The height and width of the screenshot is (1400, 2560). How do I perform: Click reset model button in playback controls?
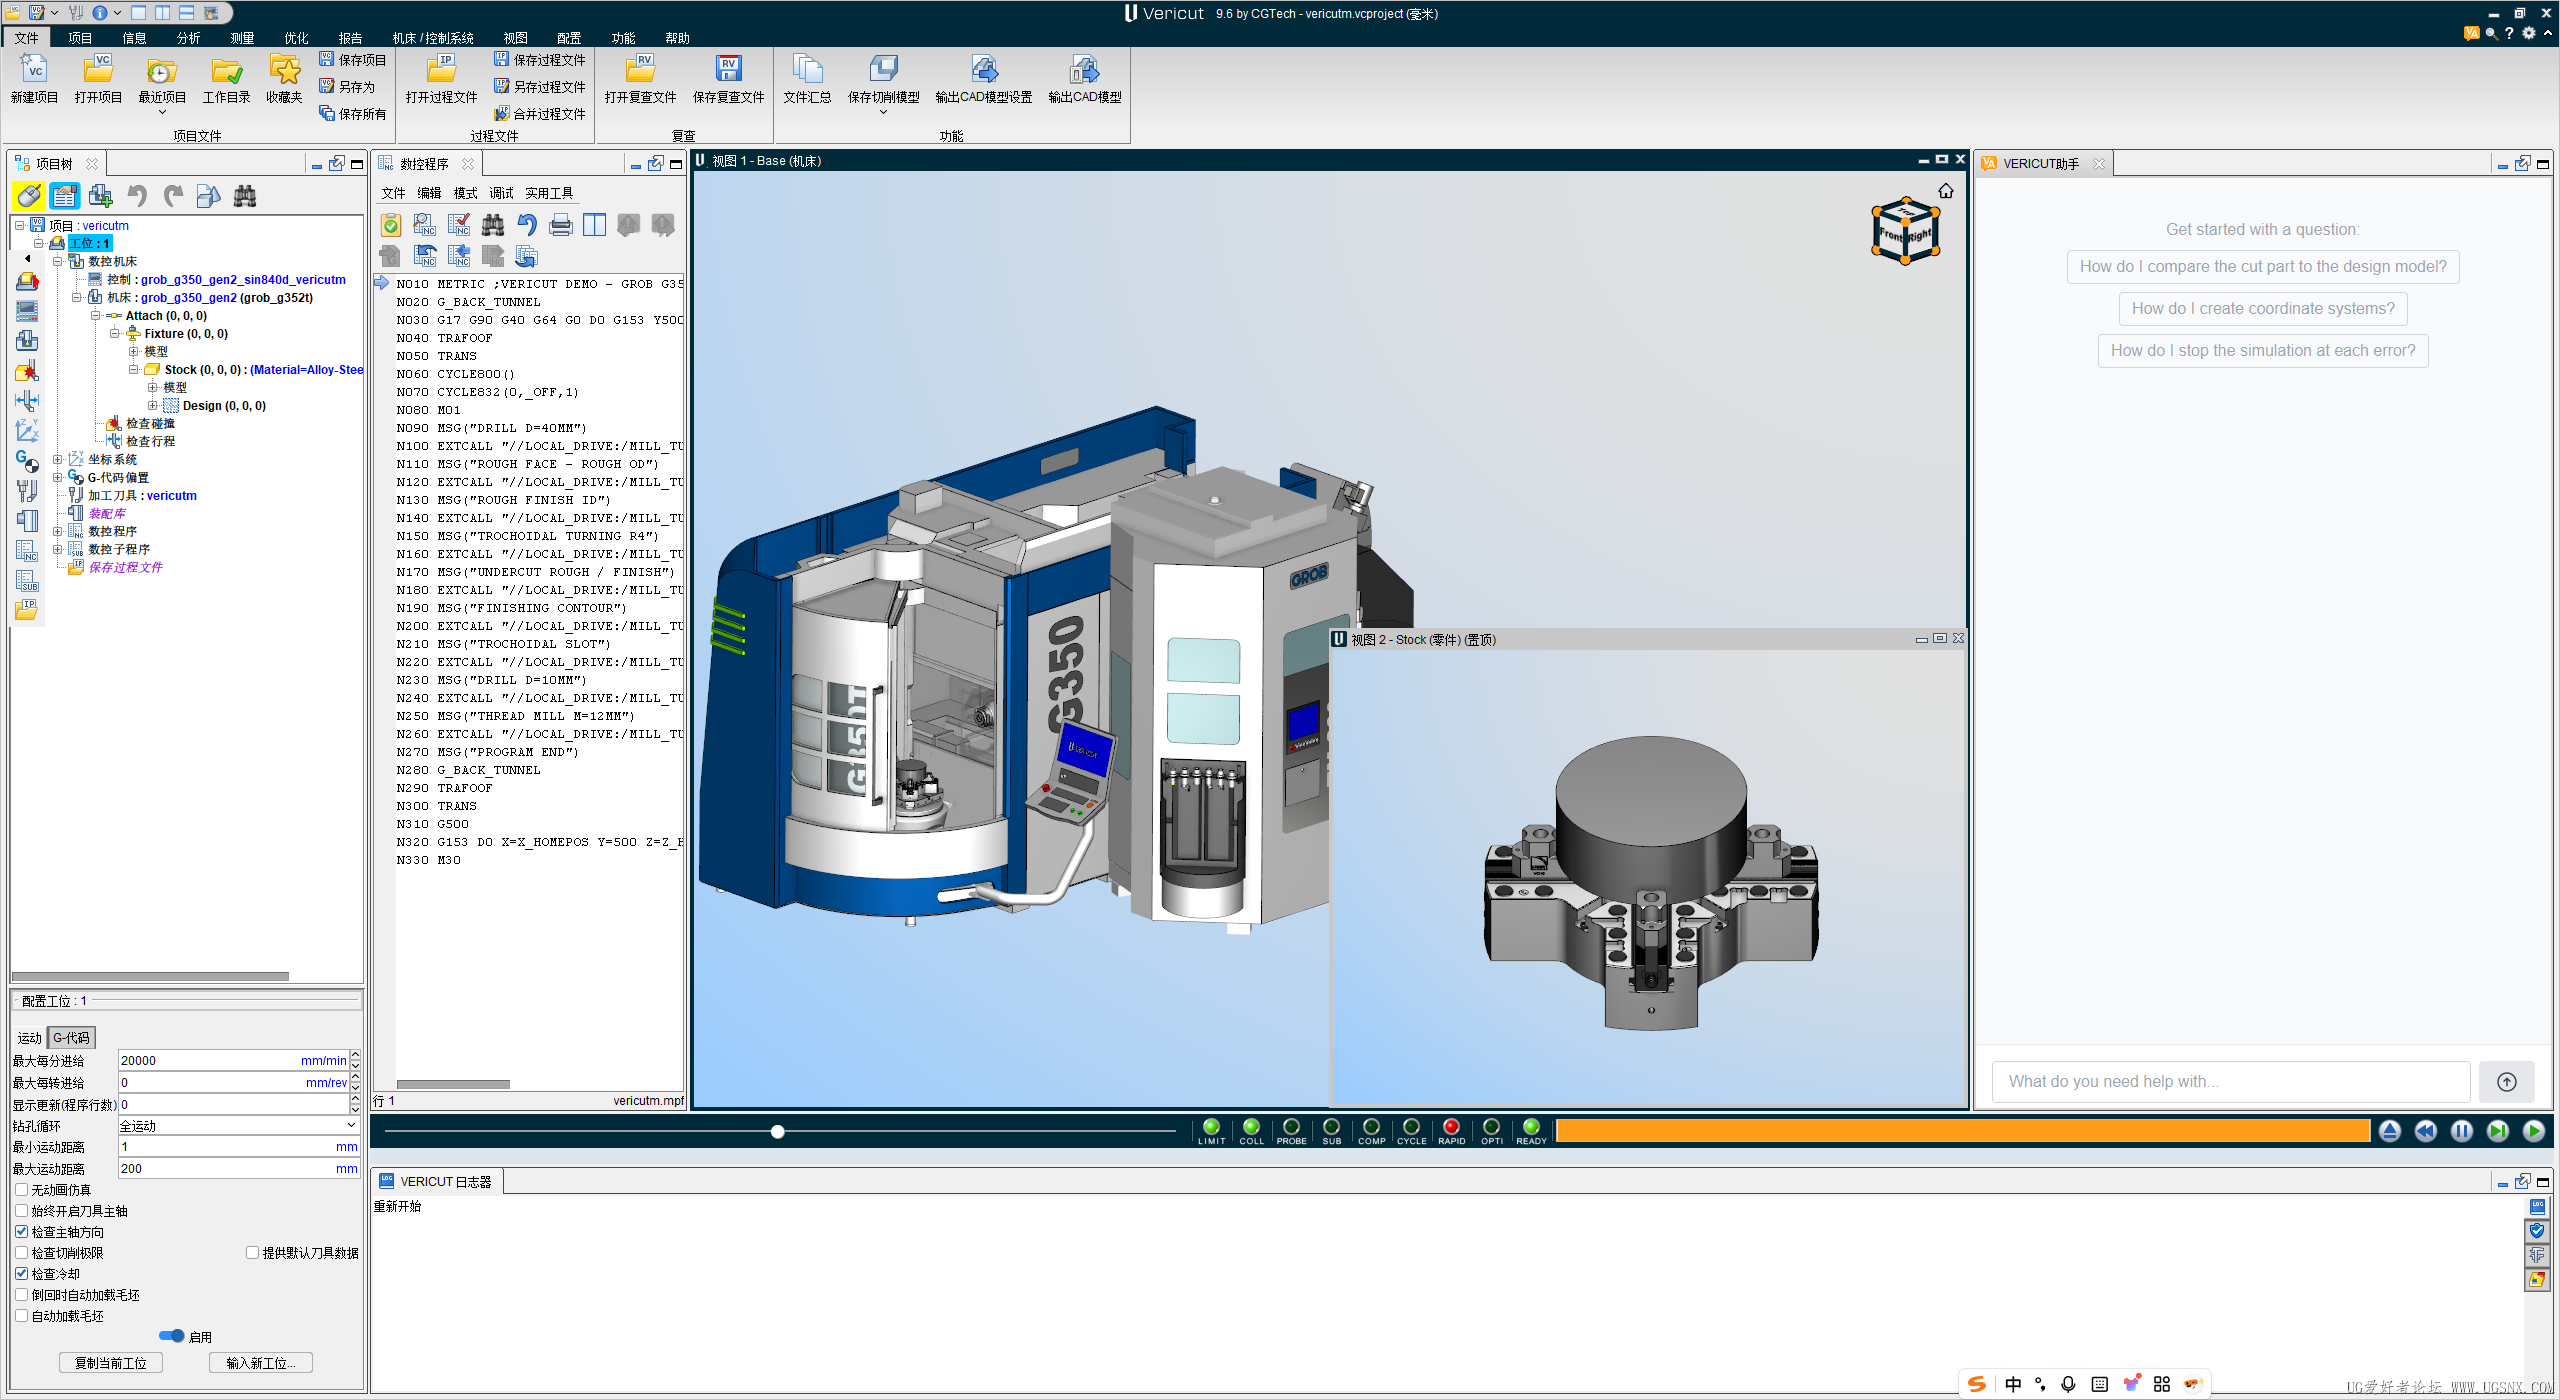coord(2390,1131)
